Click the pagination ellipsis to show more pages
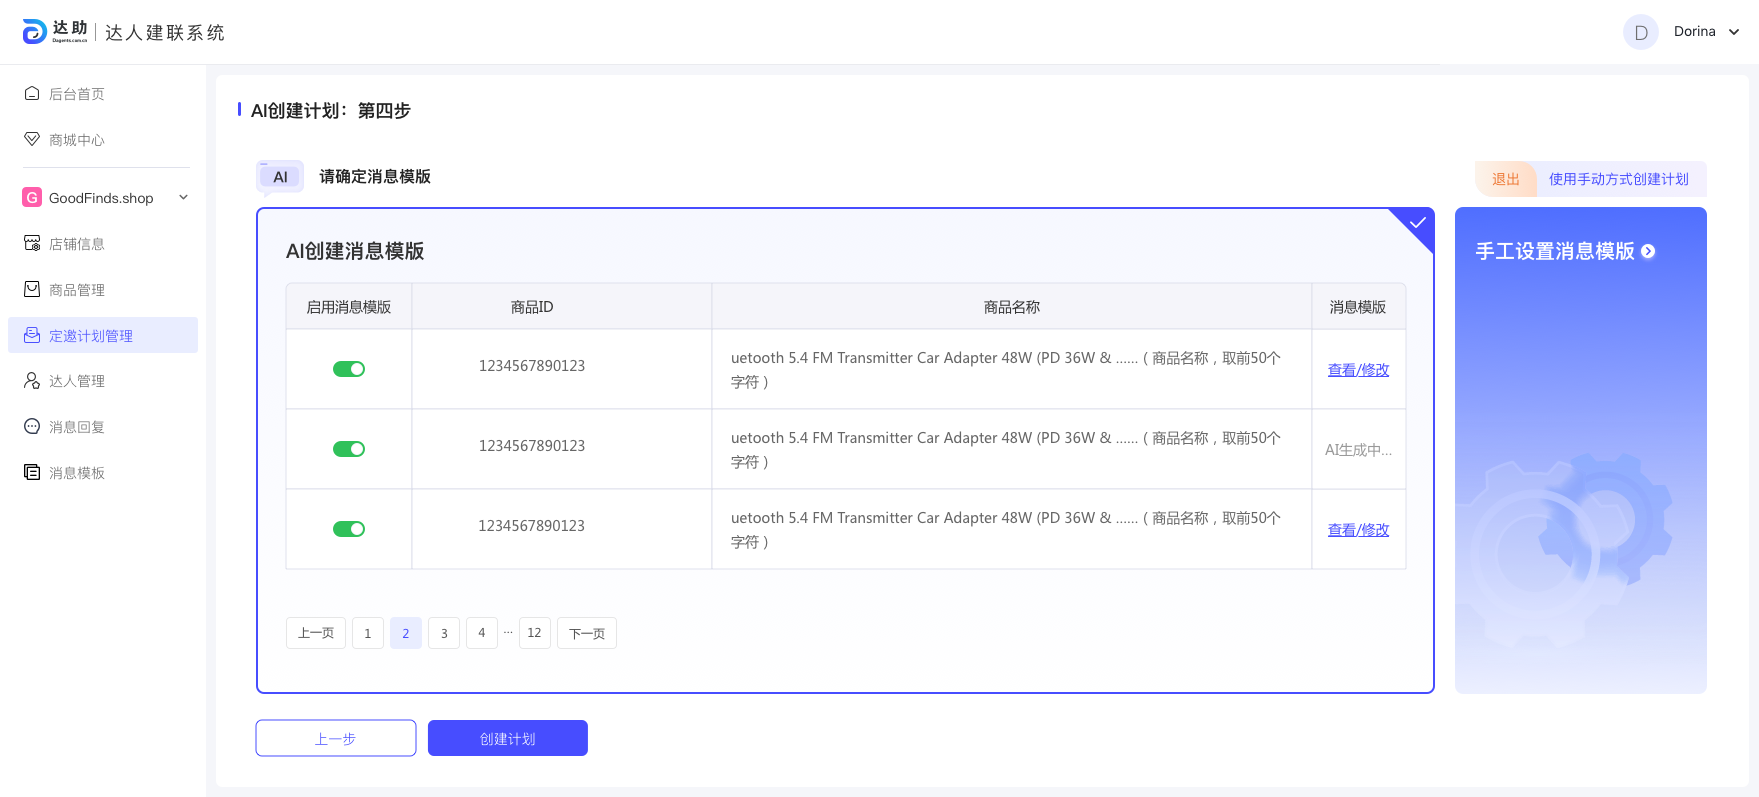 click(x=508, y=632)
